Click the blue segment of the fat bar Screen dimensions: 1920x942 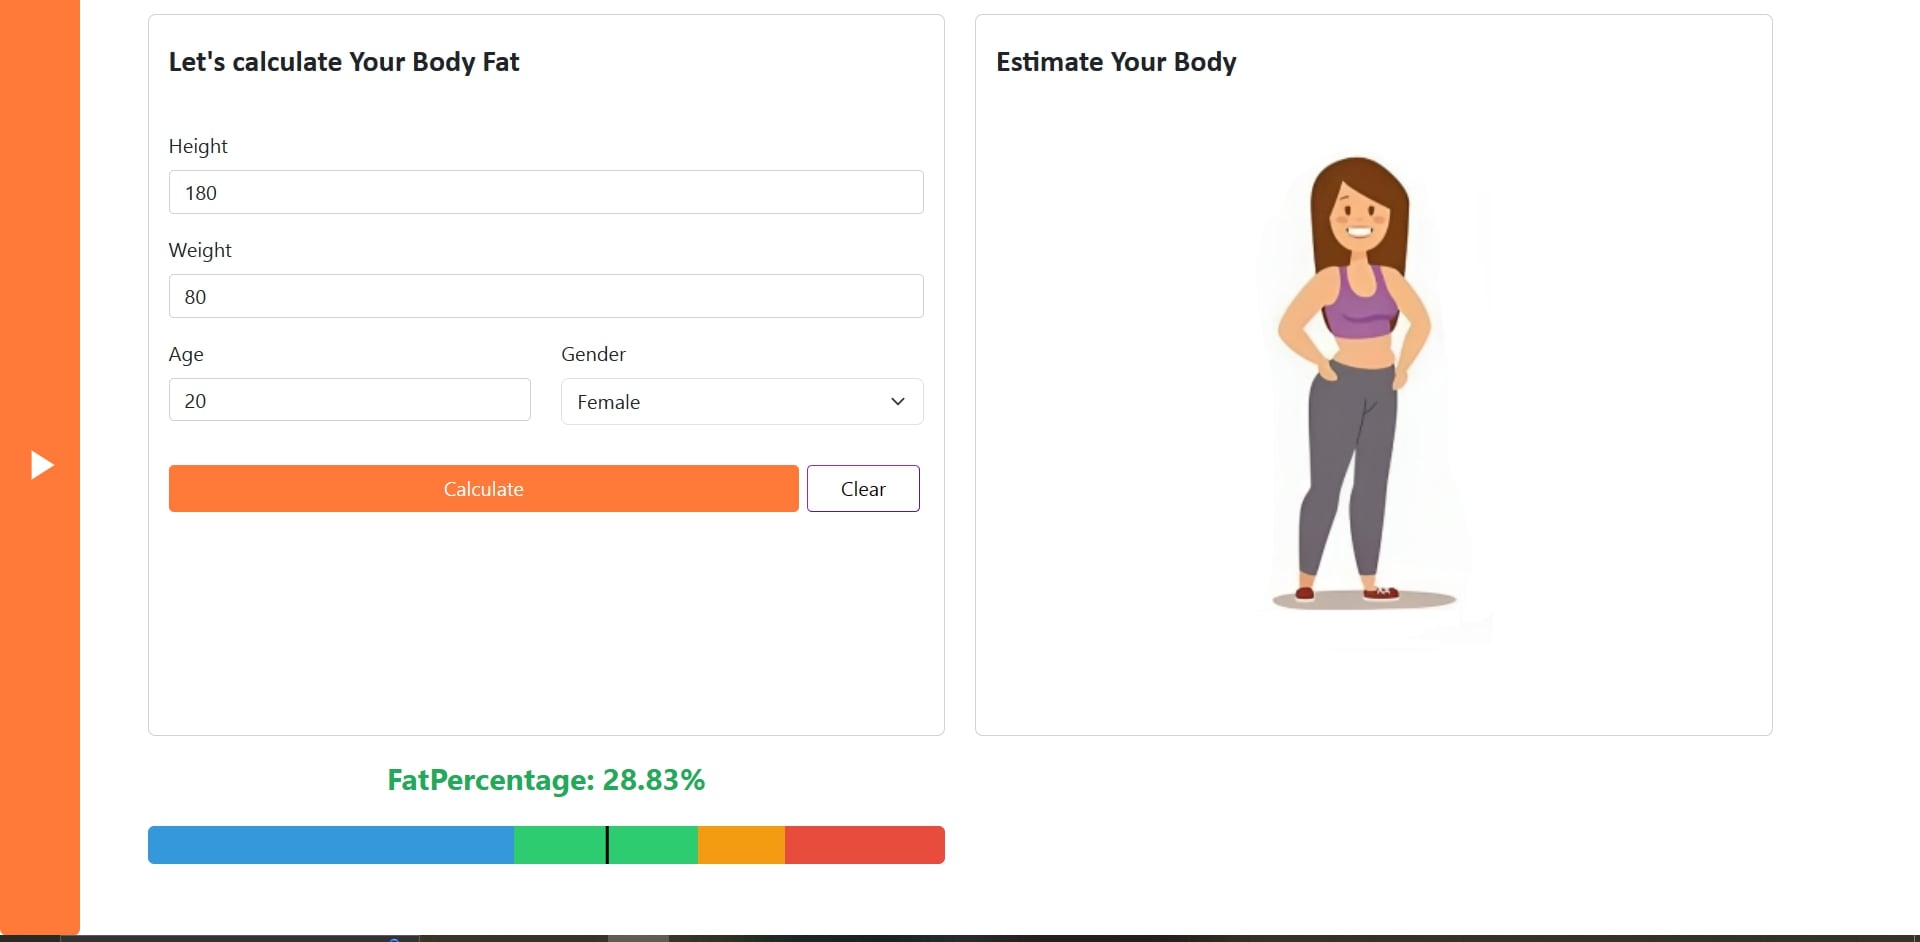click(330, 845)
